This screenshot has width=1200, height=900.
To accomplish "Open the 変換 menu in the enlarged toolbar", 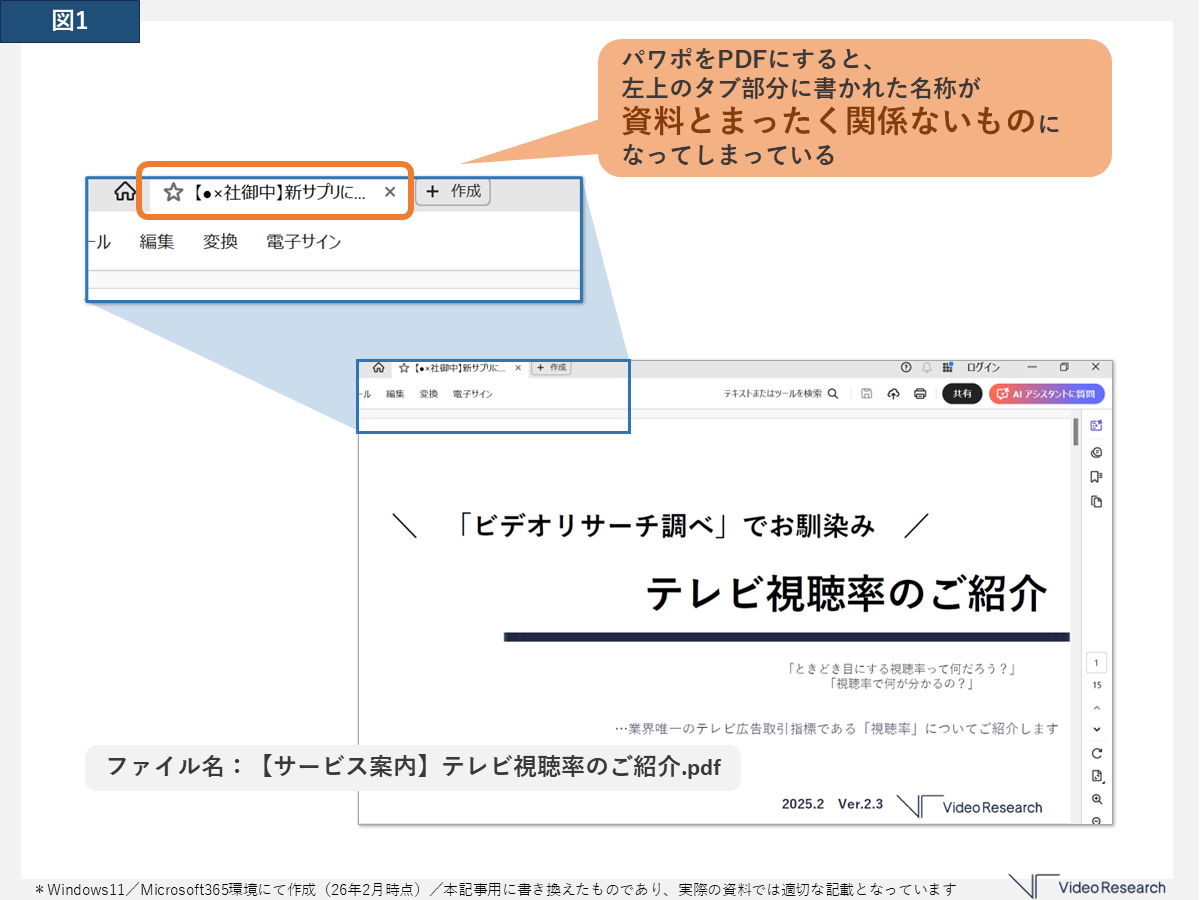I will 220,242.
